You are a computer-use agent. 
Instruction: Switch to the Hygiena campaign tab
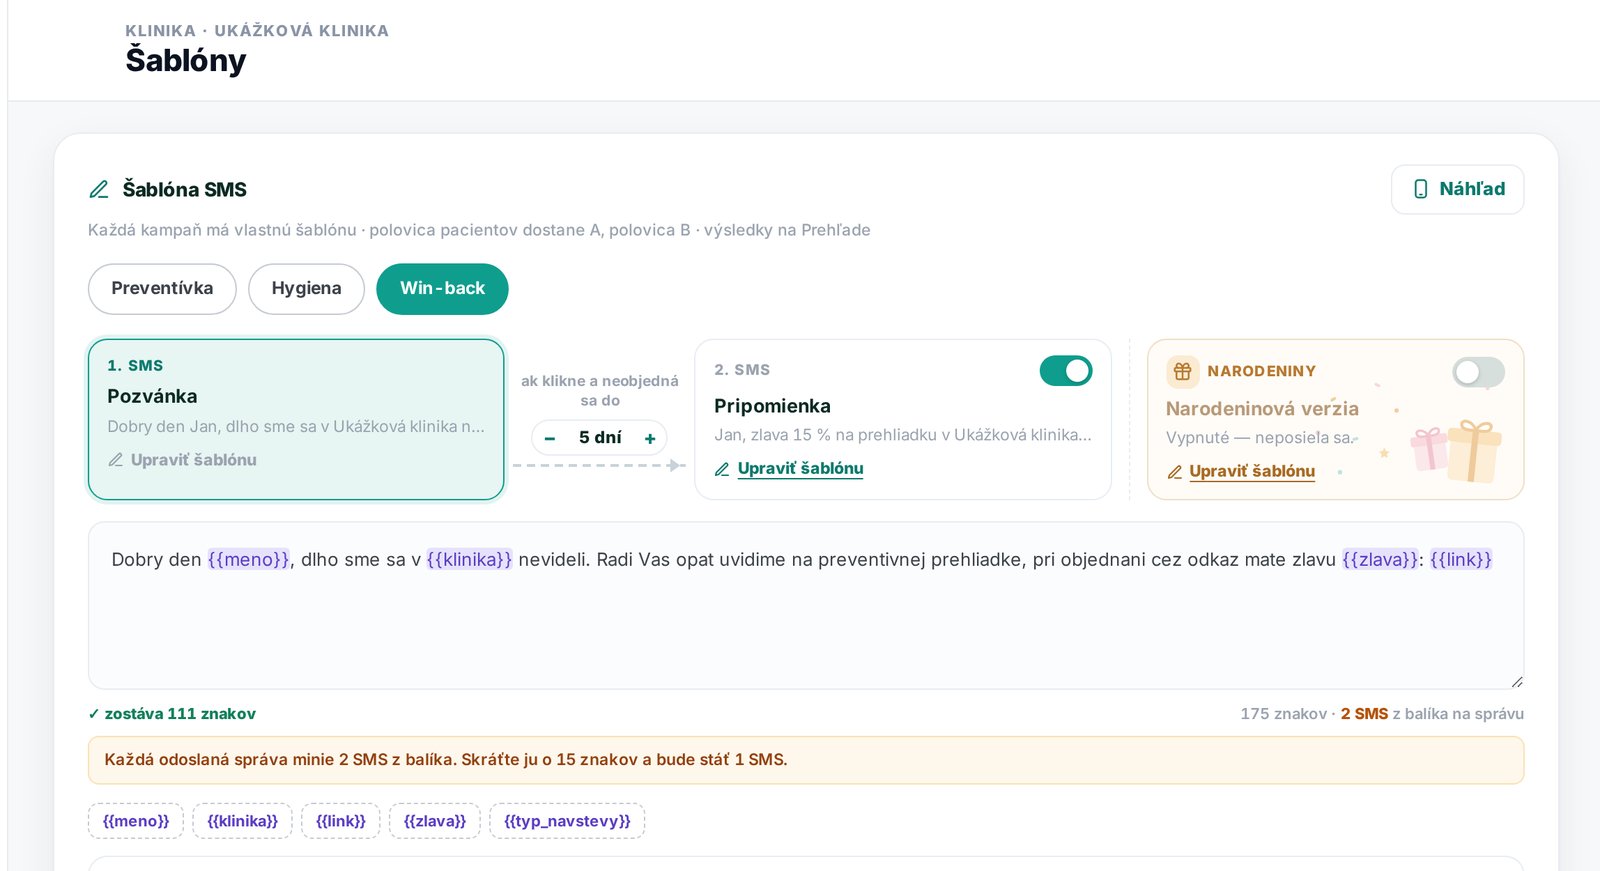[x=306, y=289]
